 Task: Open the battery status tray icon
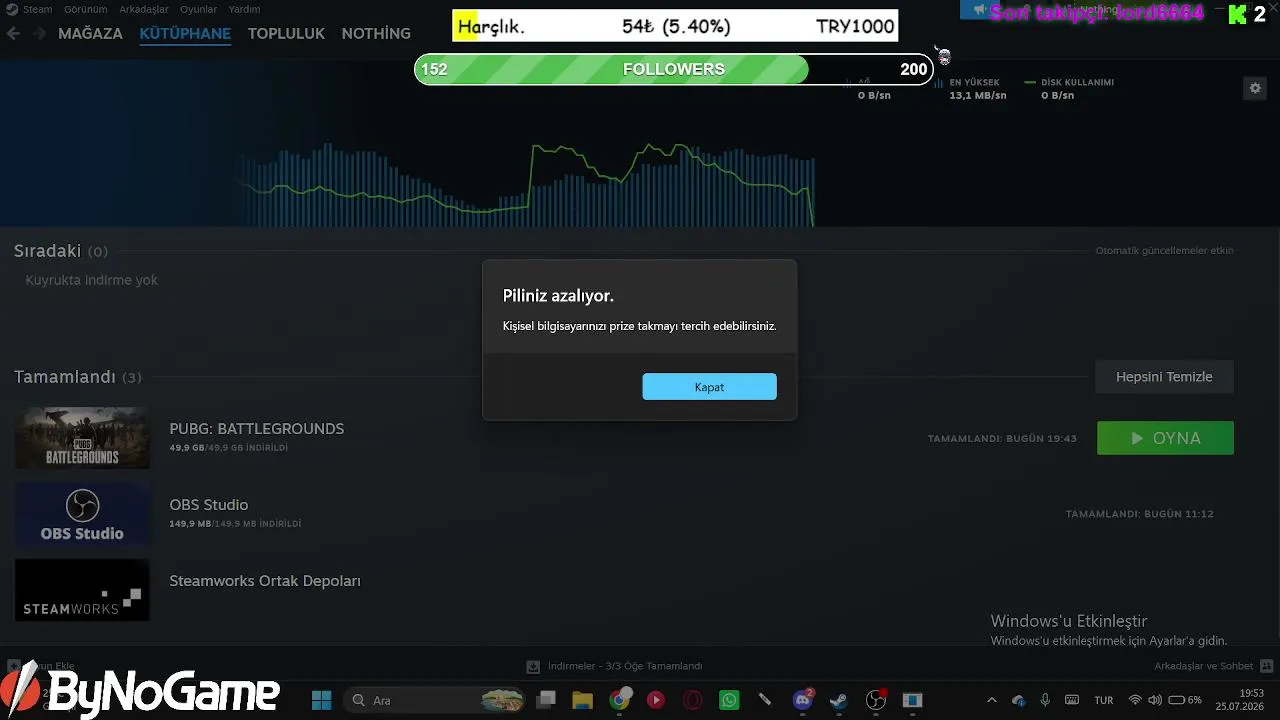pos(1185,700)
